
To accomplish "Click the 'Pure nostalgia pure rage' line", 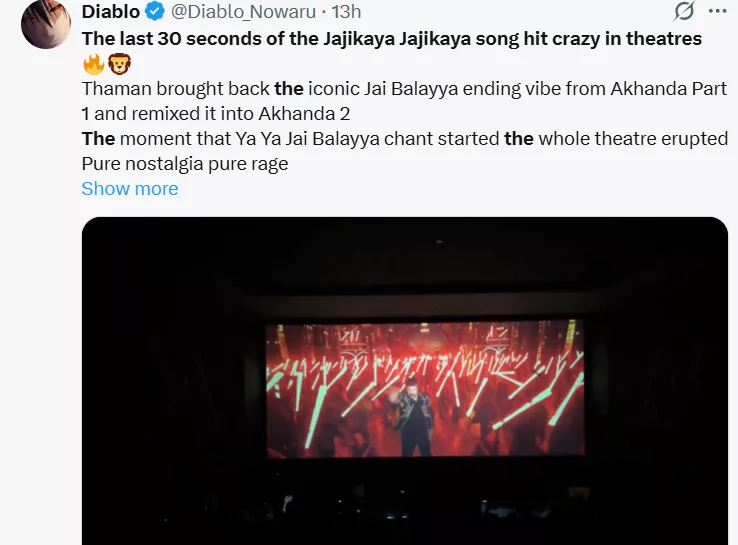I will point(185,164).
